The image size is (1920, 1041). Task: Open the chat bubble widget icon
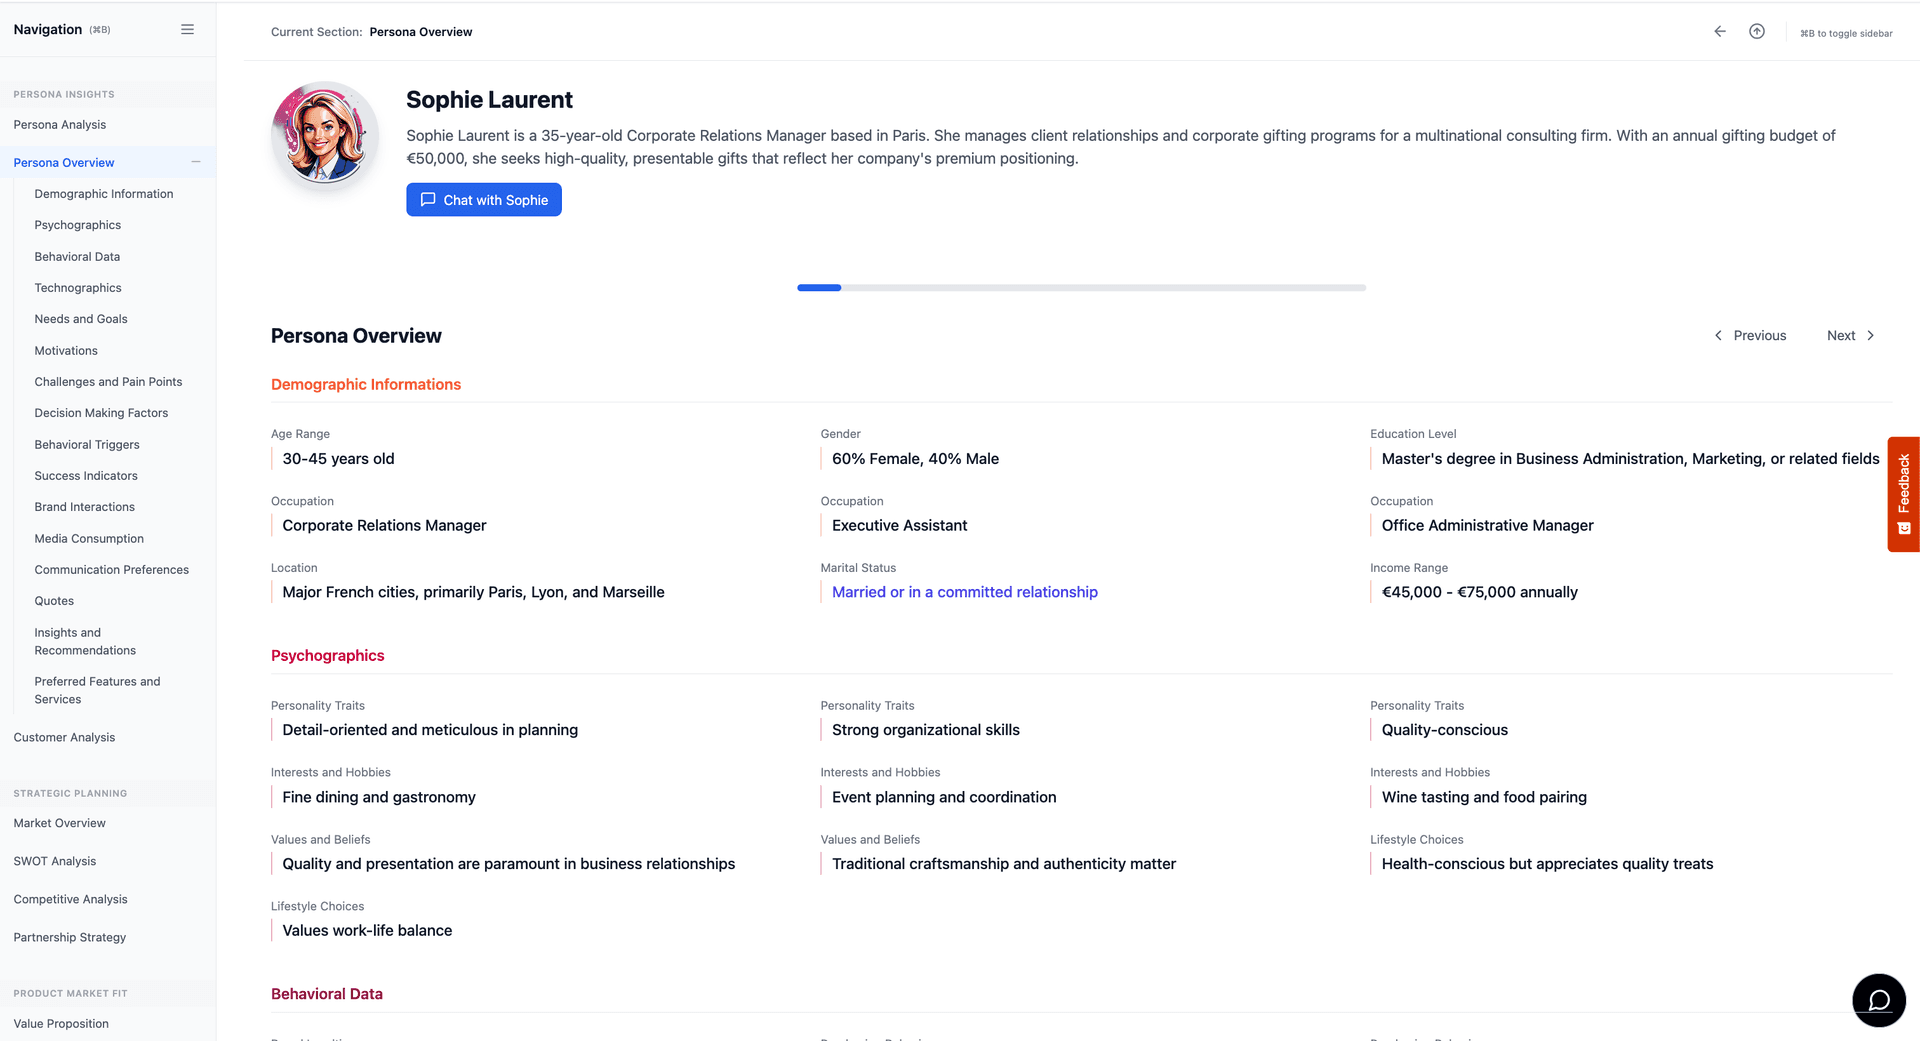(x=1878, y=1000)
